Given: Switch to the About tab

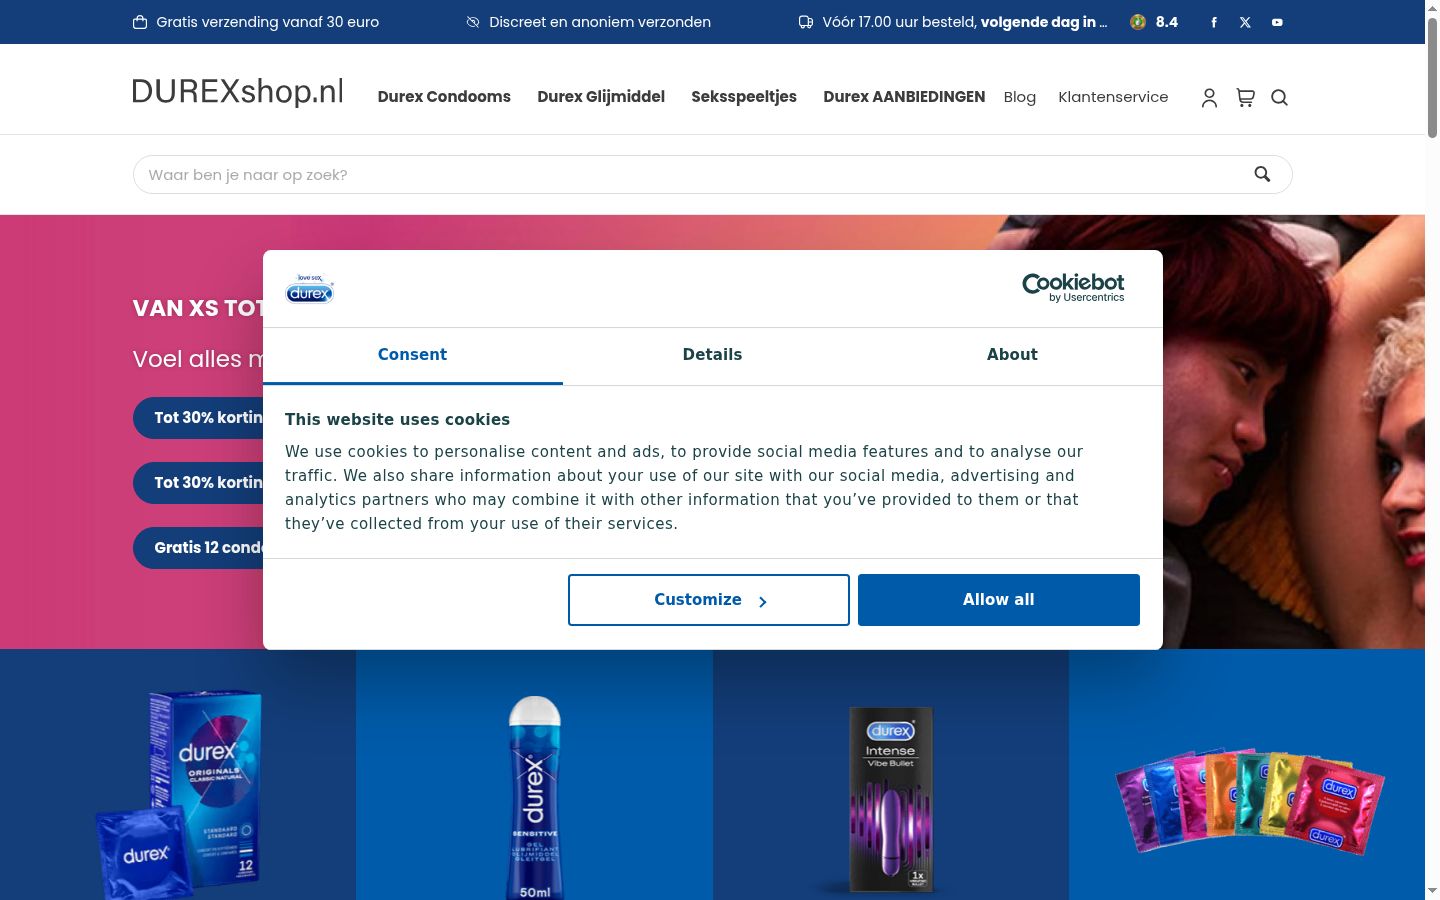Looking at the screenshot, I should [x=1012, y=355].
